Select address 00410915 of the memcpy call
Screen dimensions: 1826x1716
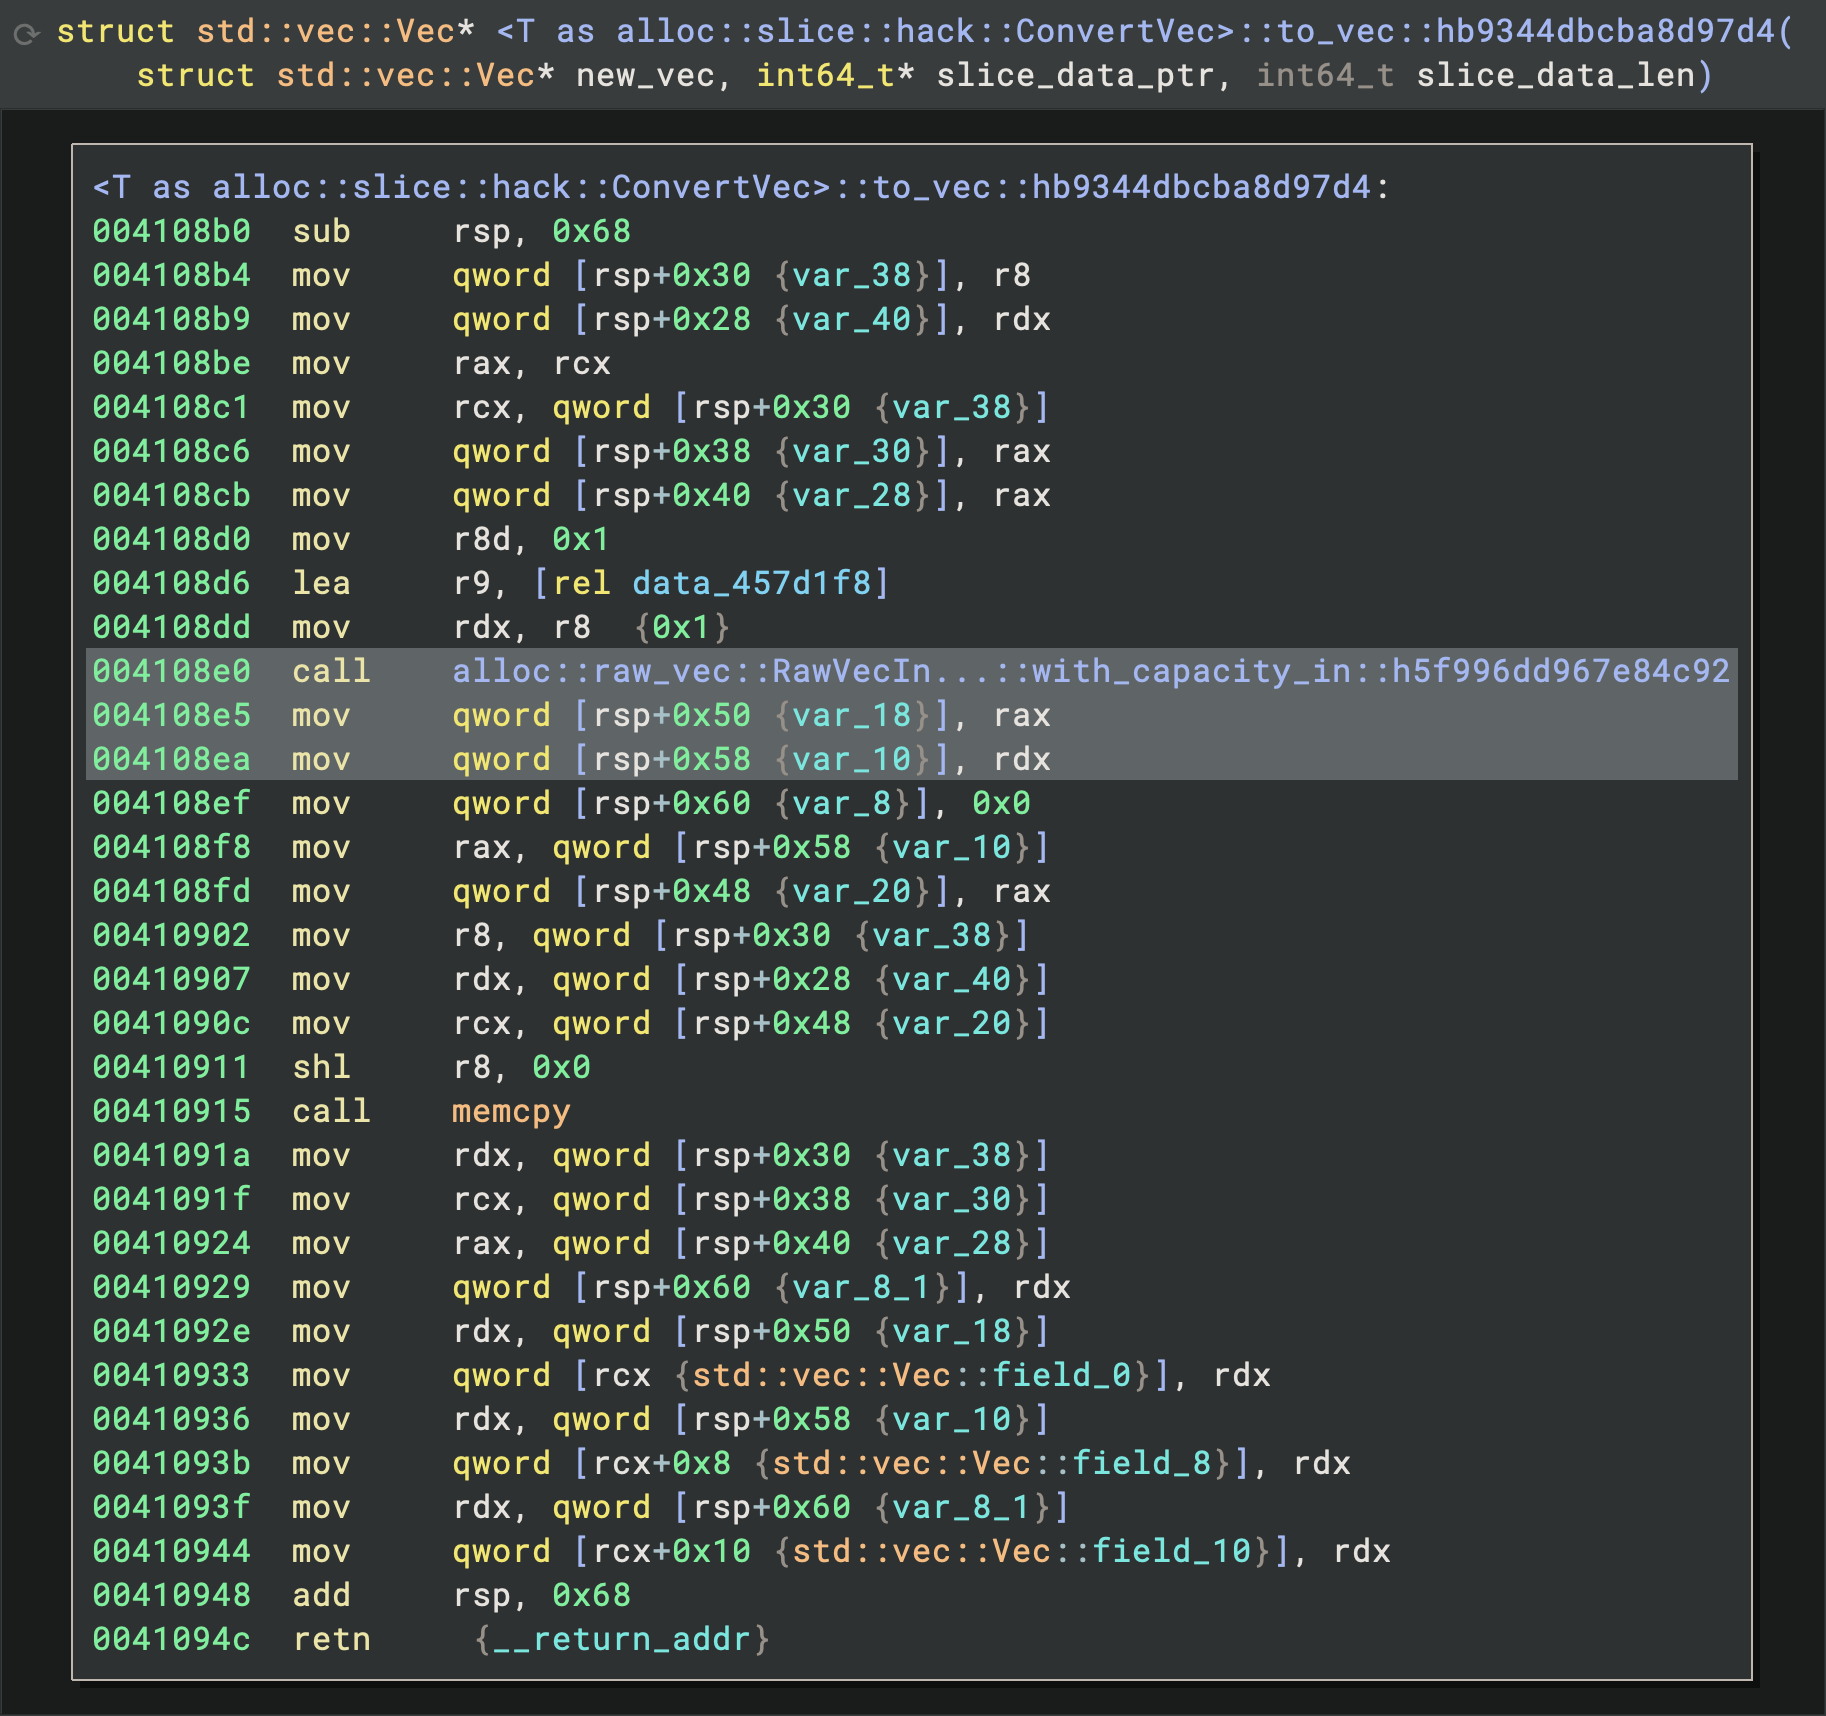coord(171,1111)
